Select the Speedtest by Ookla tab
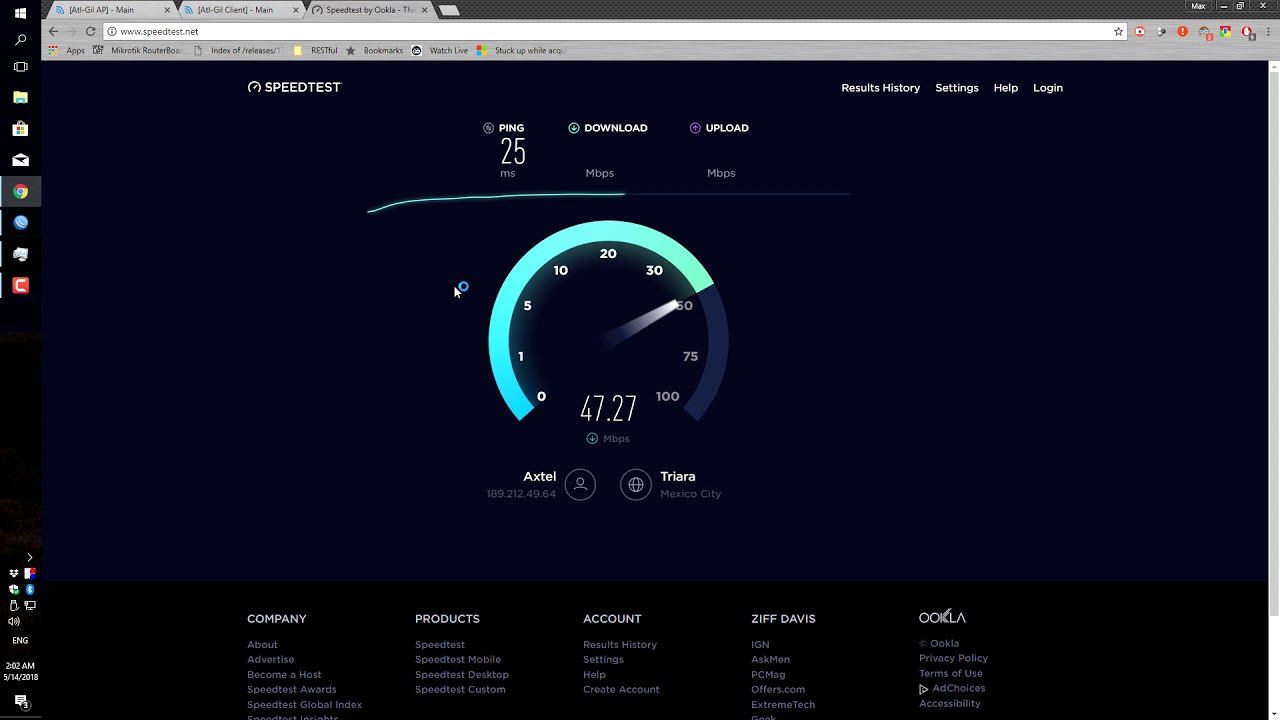Screen dimensions: 1280x720 click(x=368, y=10)
